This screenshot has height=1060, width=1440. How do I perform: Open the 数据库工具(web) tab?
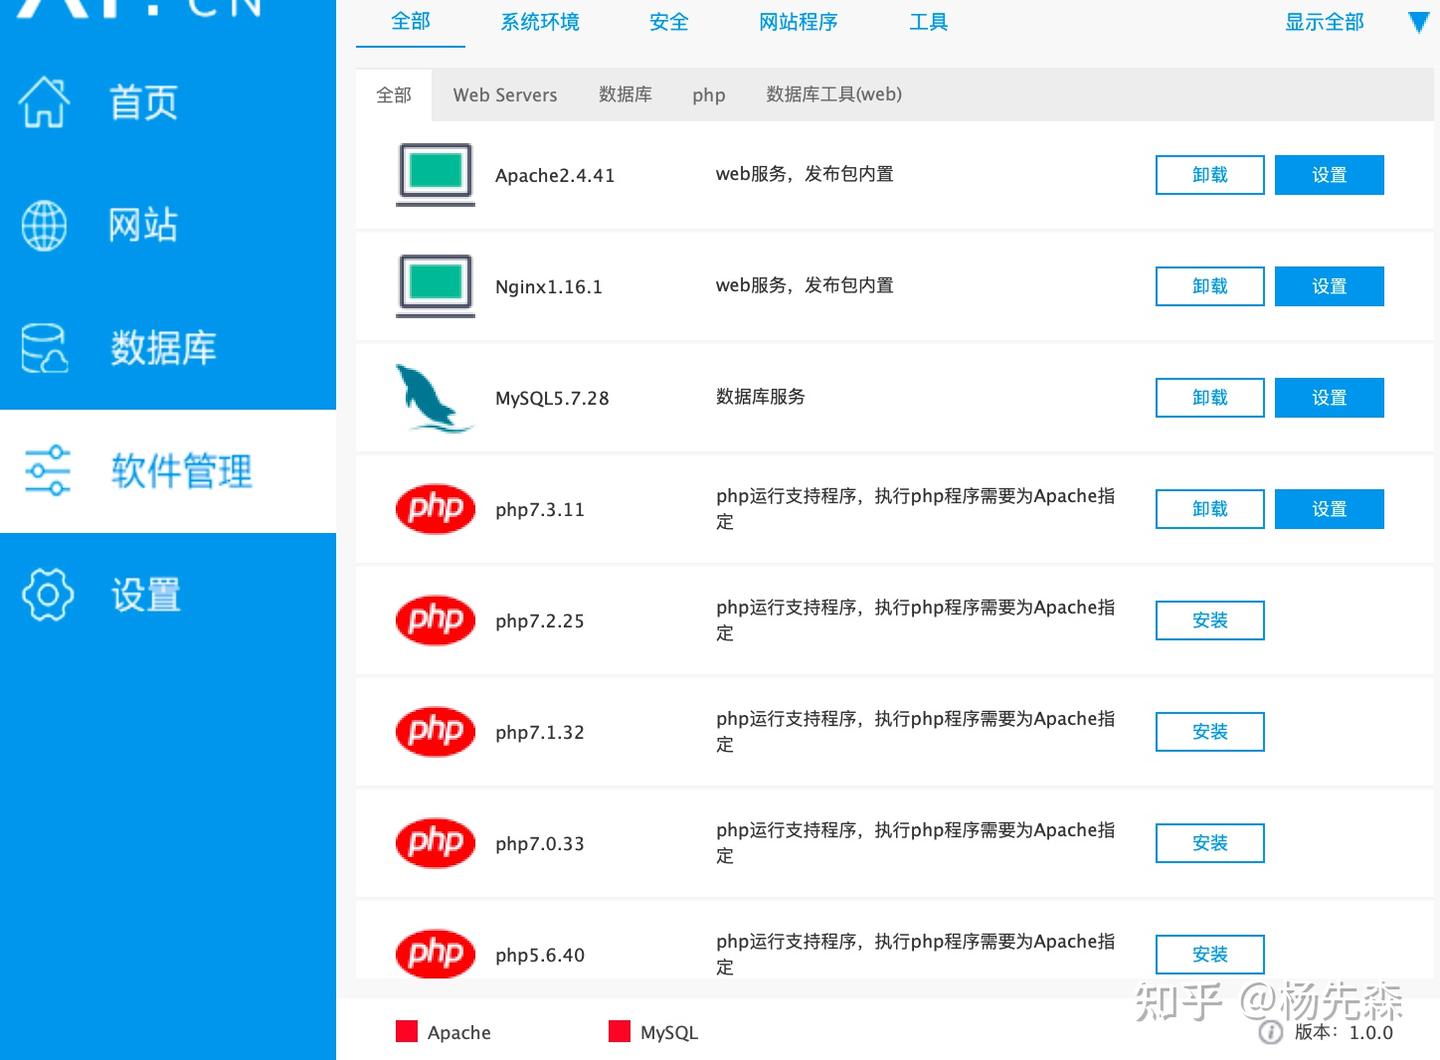tap(833, 94)
